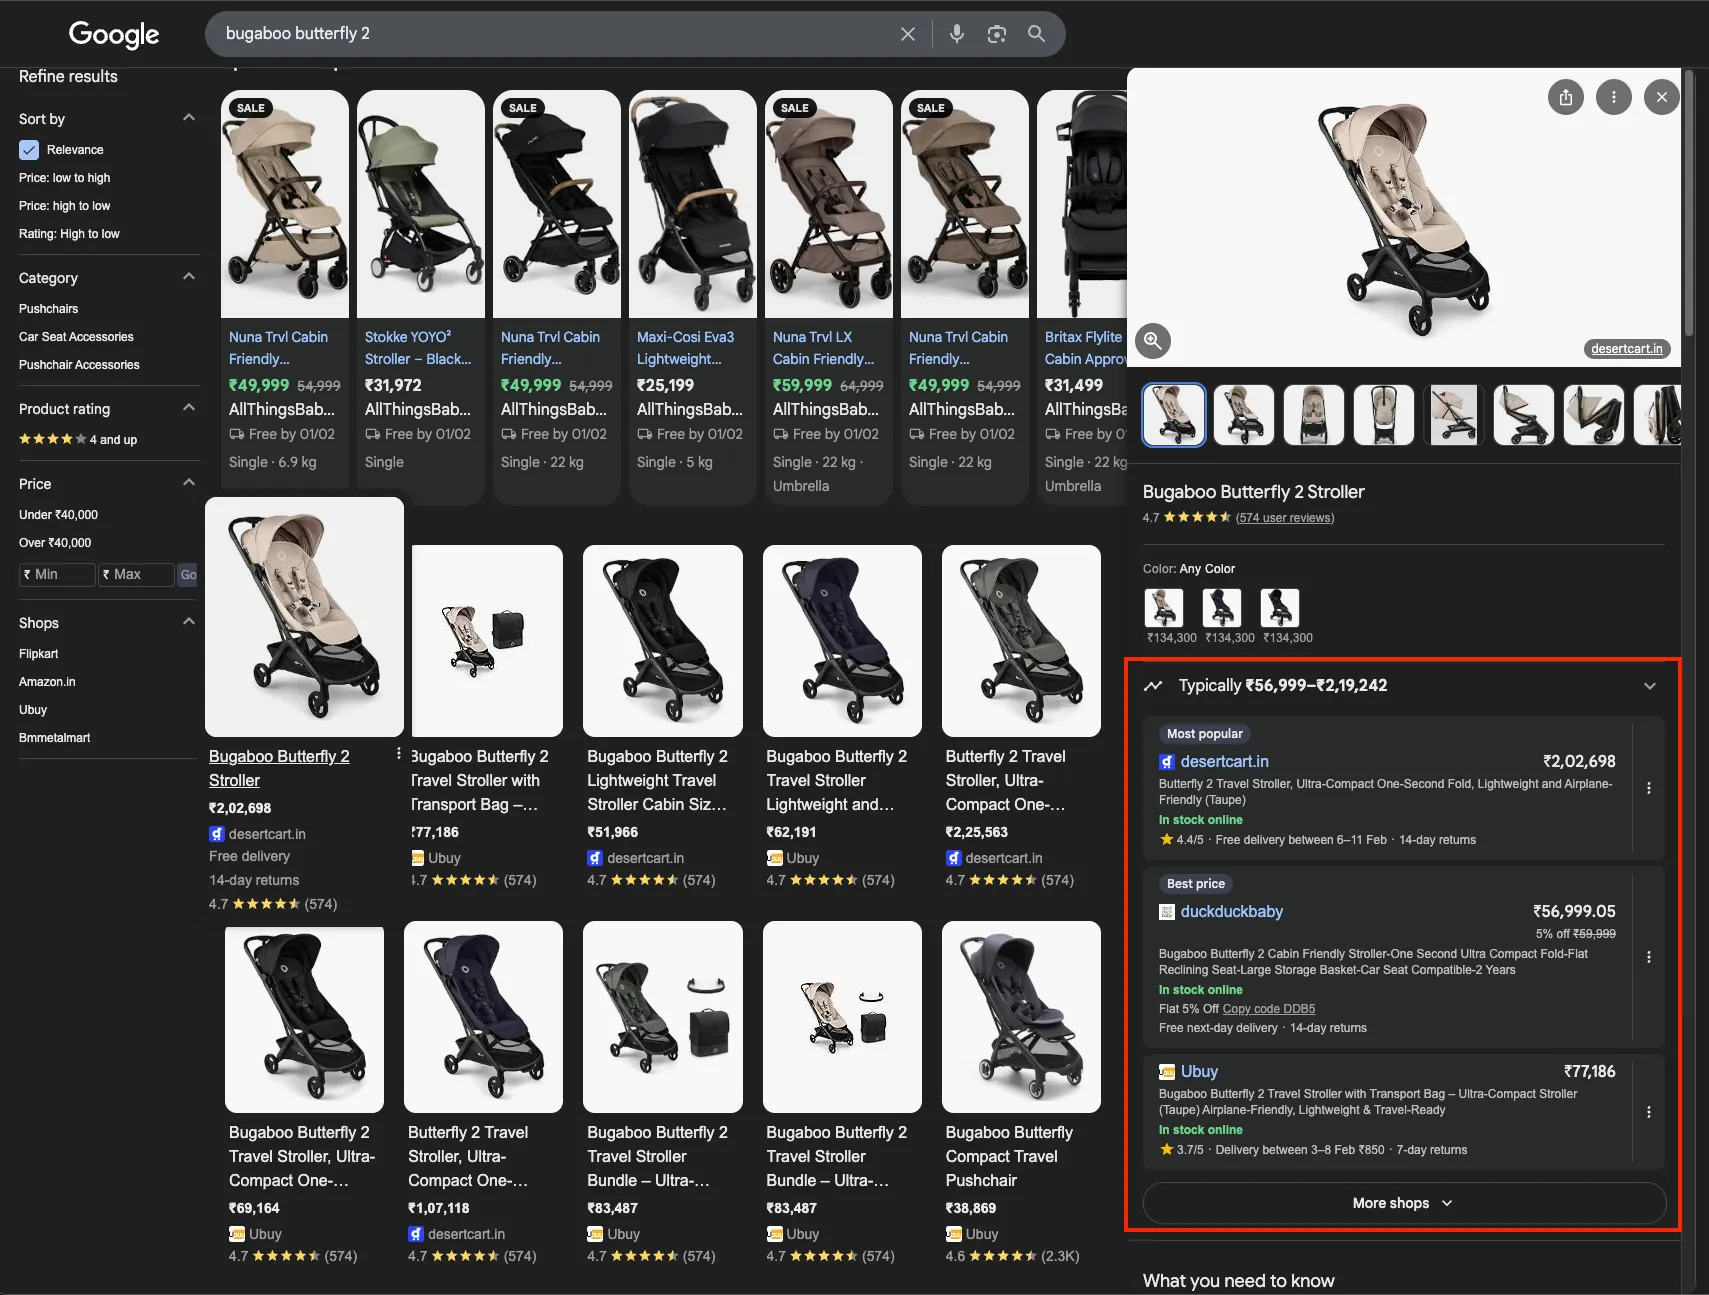This screenshot has height=1295, width=1709.
Task: Collapse the Sort by section
Action: (x=189, y=118)
